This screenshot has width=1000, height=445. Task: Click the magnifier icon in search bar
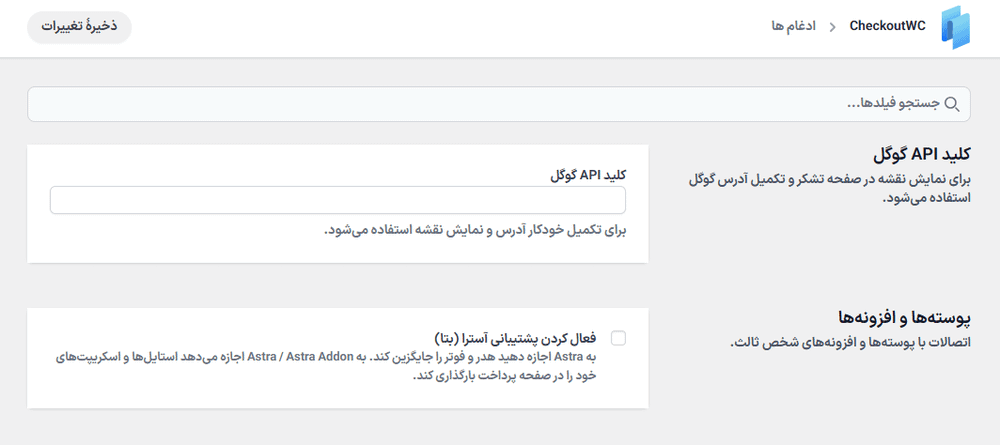click(952, 105)
